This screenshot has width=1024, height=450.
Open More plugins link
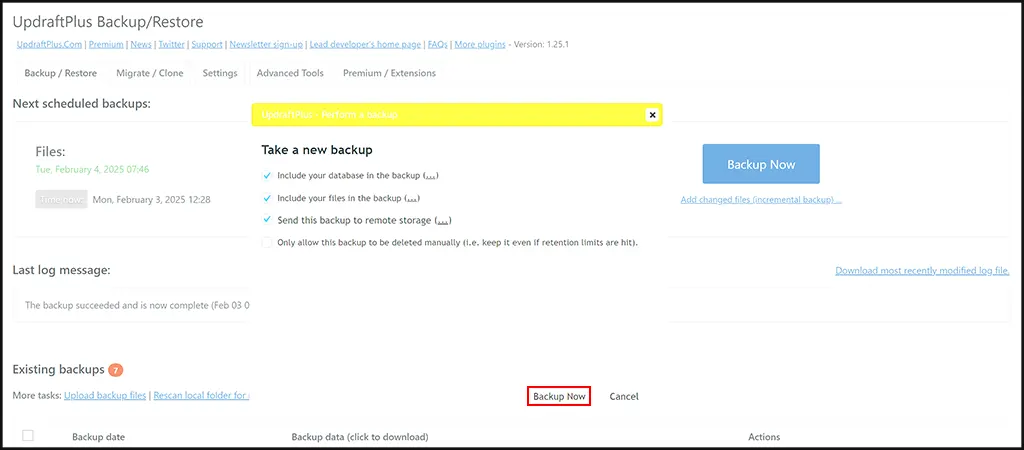(480, 44)
